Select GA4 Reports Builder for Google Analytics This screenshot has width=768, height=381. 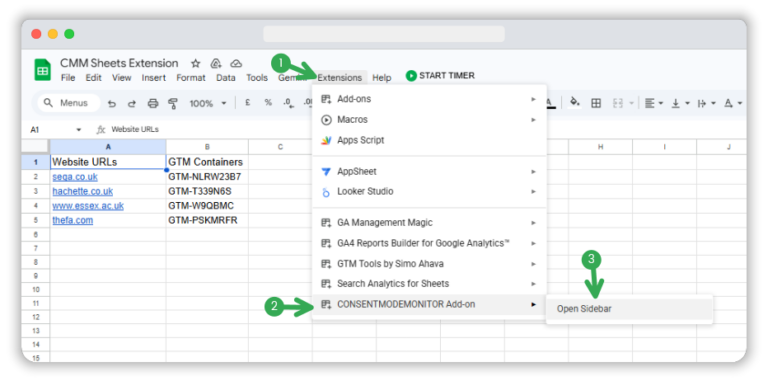[x=429, y=243]
